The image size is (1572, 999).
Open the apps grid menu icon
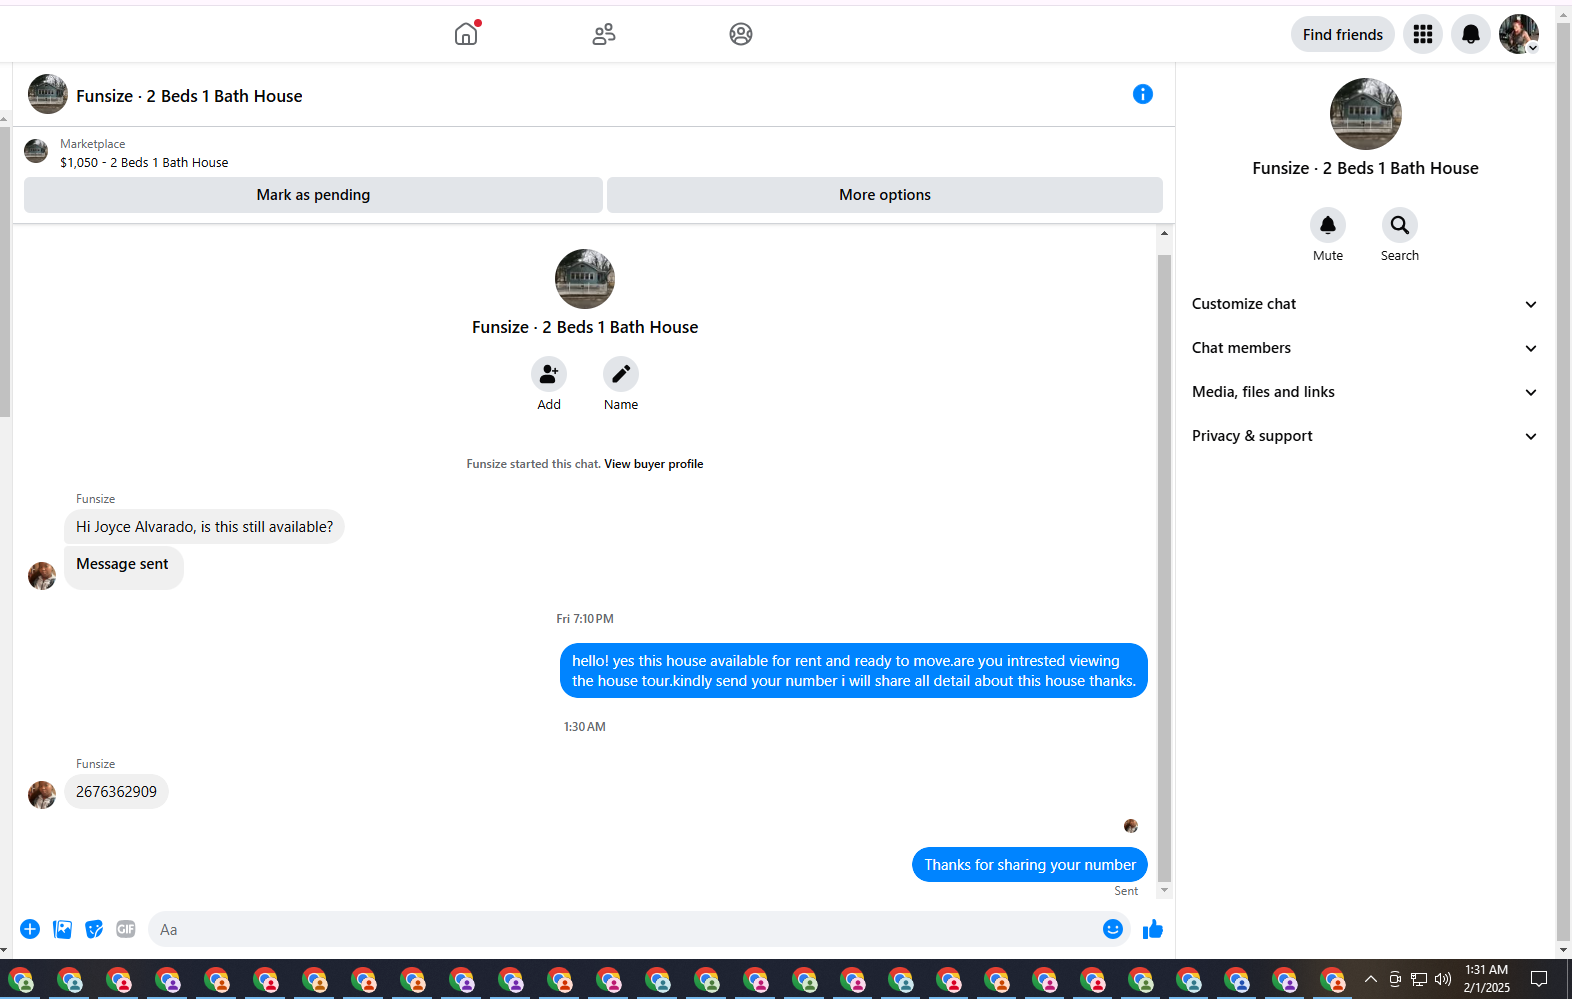coord(1423,34)
